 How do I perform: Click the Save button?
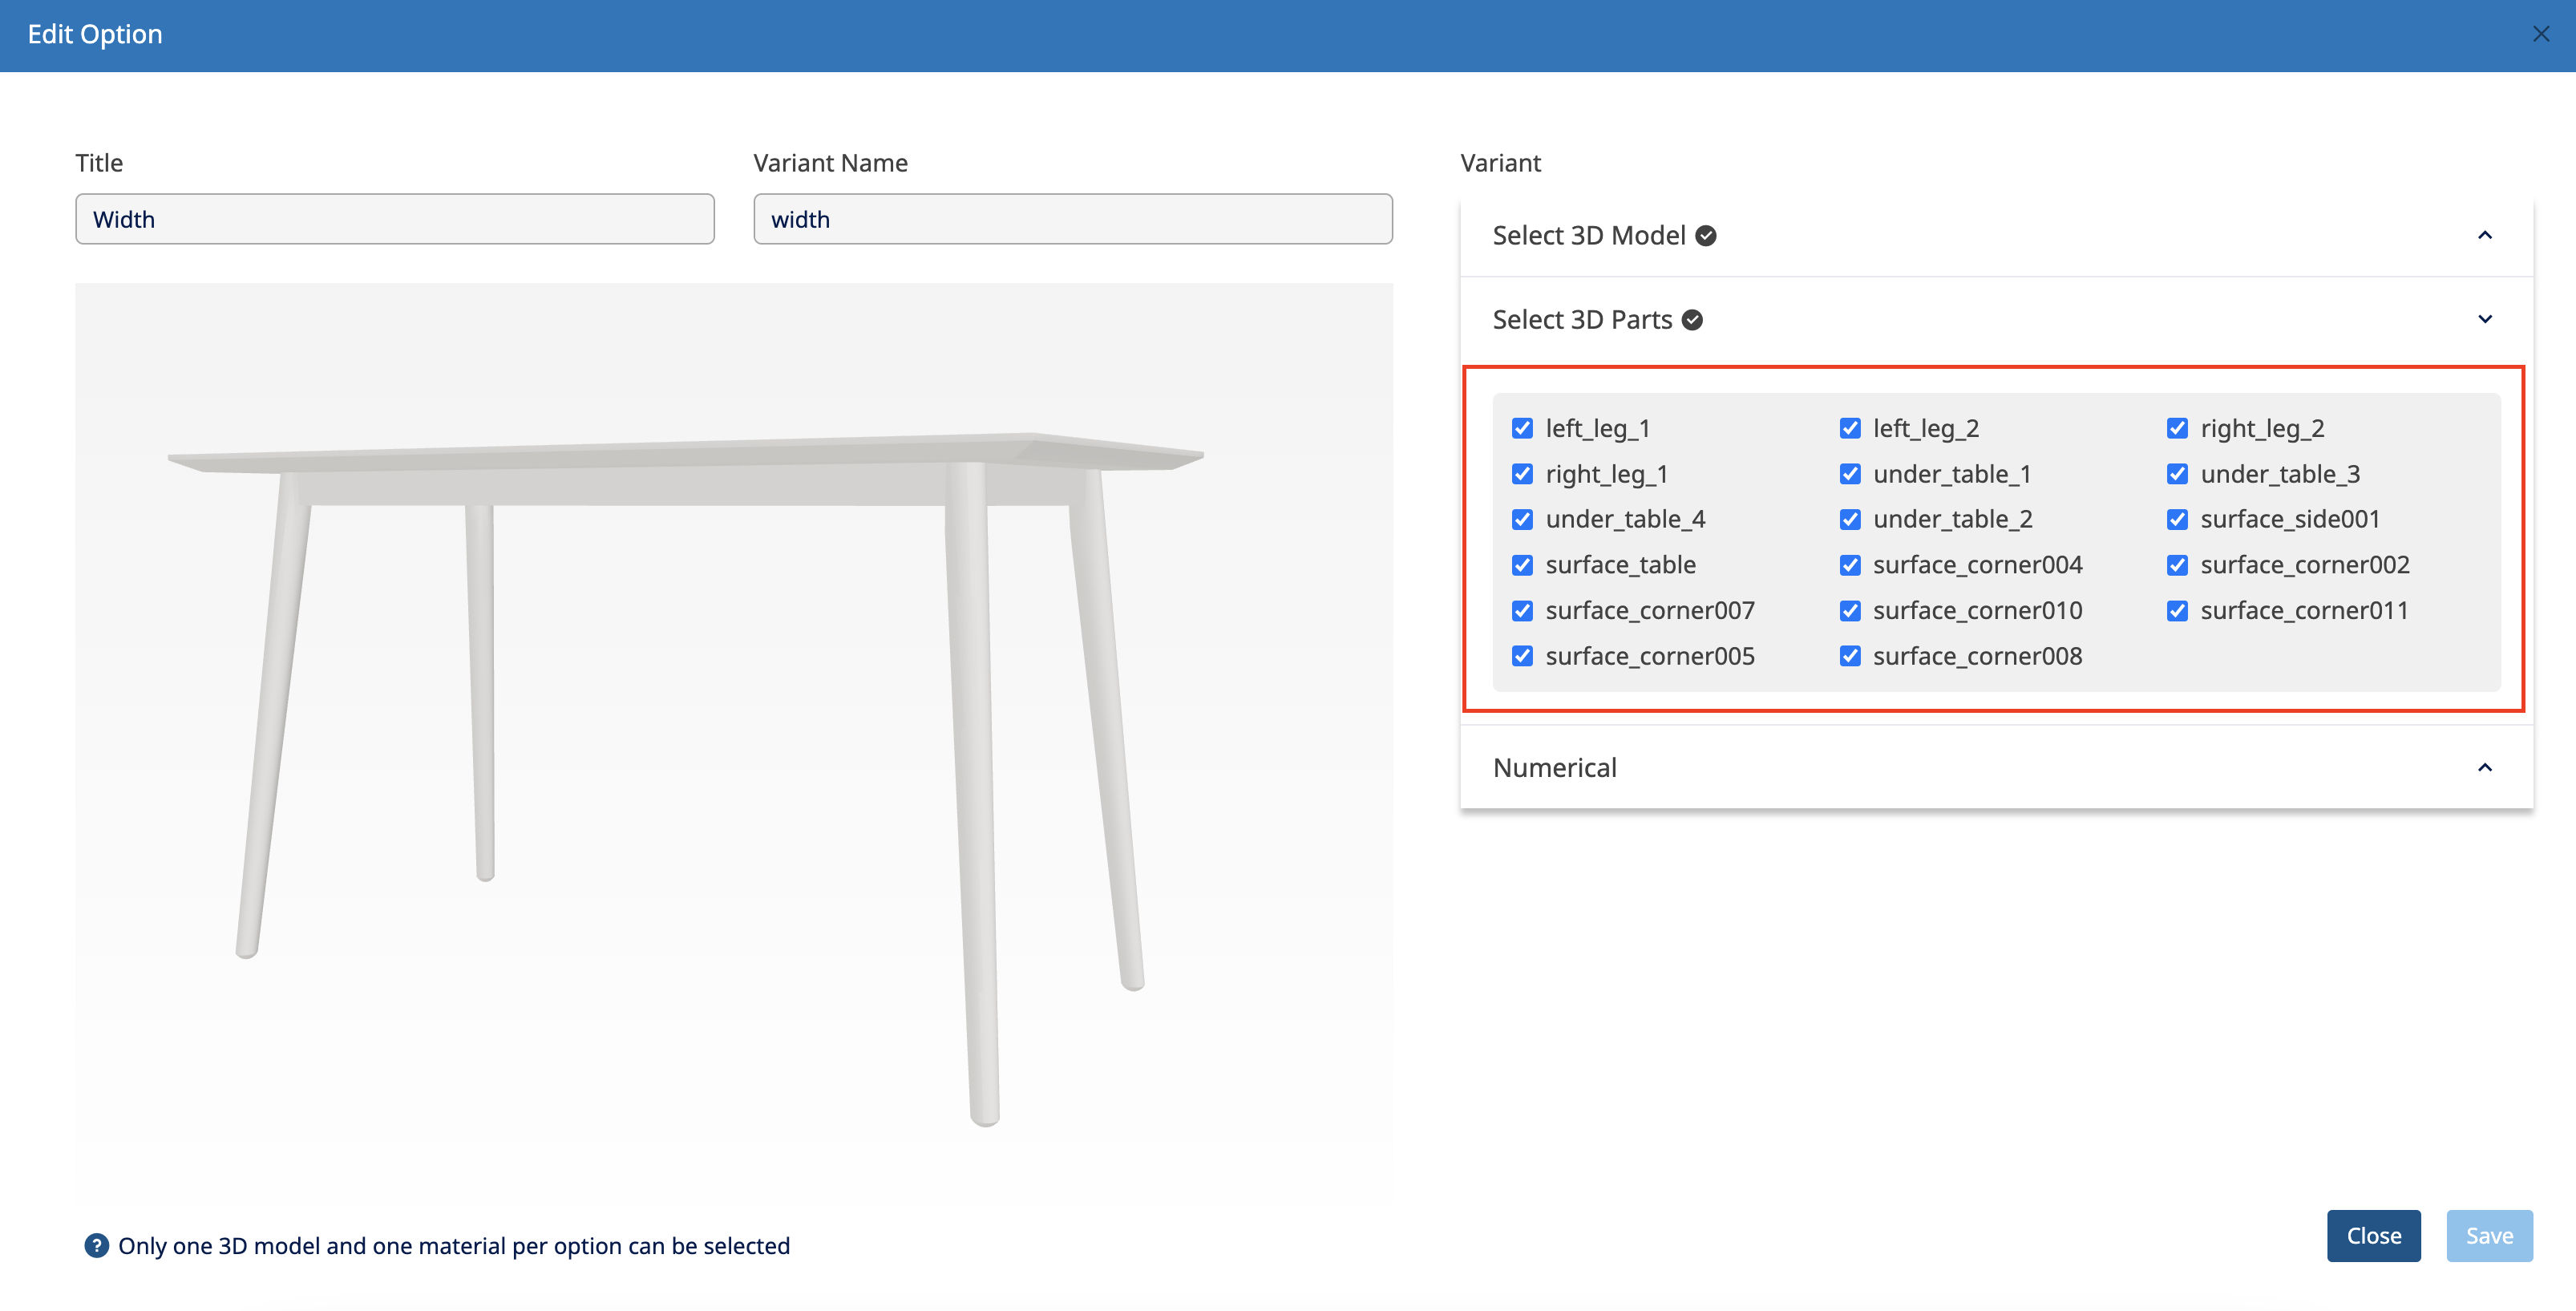tap(2488, 1236)
